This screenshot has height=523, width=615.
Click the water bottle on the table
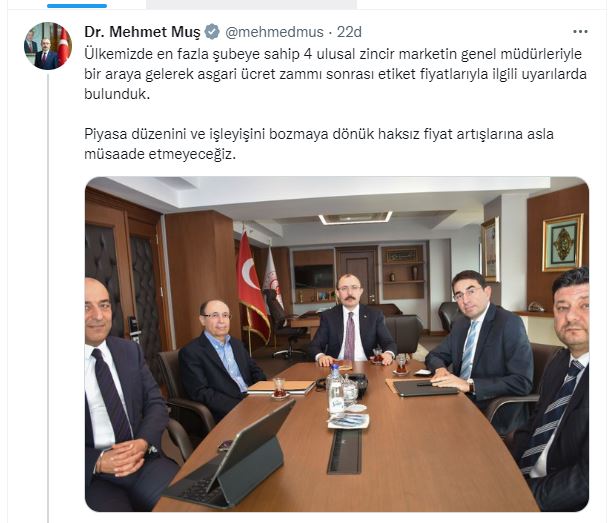(x=336, y=390)
